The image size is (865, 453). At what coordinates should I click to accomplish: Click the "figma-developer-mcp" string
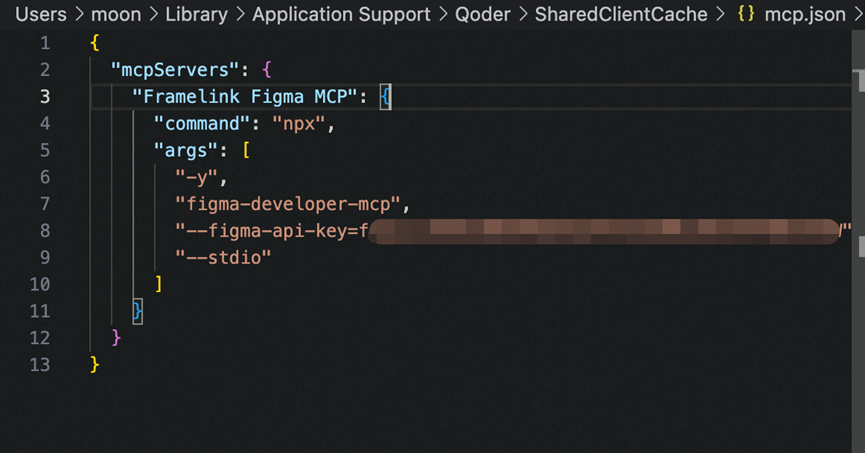[x=287, y=204]
